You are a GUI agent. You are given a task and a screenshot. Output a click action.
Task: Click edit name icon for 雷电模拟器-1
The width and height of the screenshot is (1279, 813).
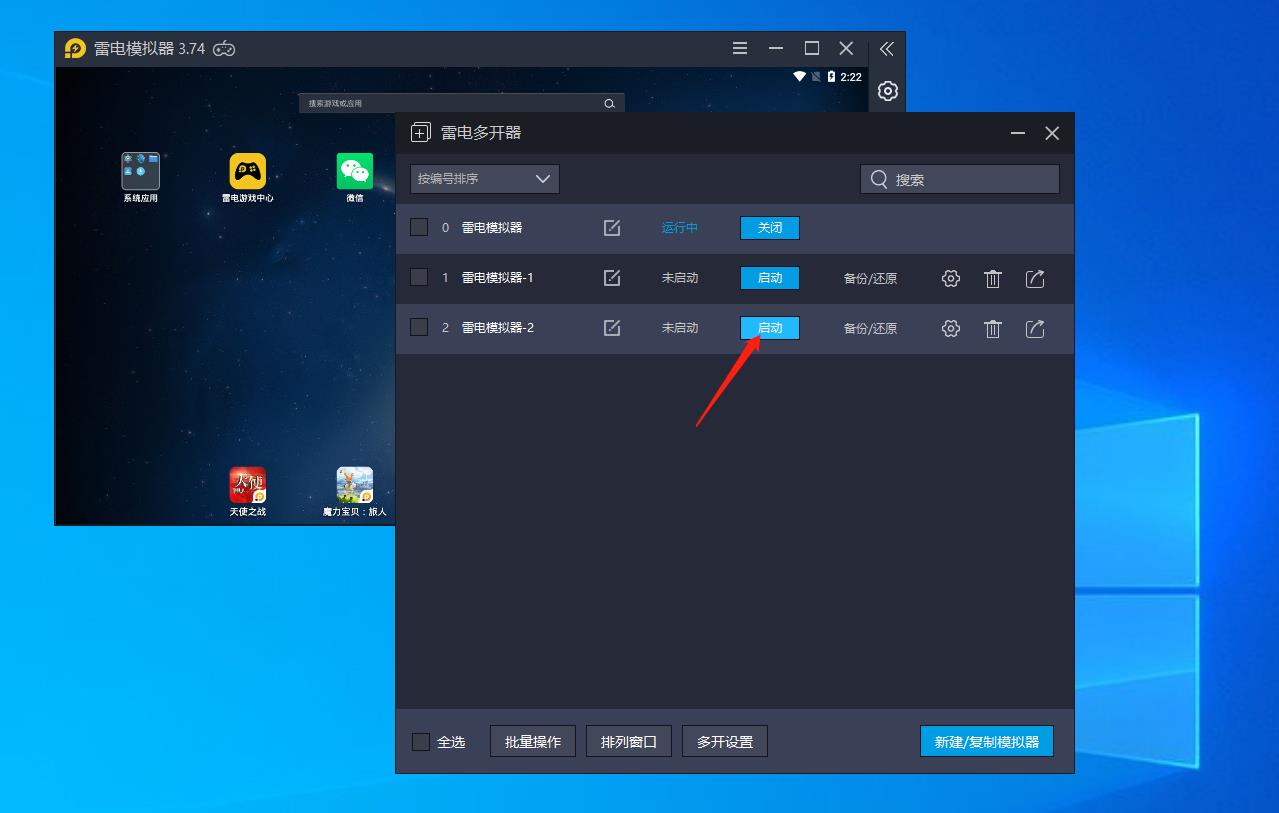(612, 278)
